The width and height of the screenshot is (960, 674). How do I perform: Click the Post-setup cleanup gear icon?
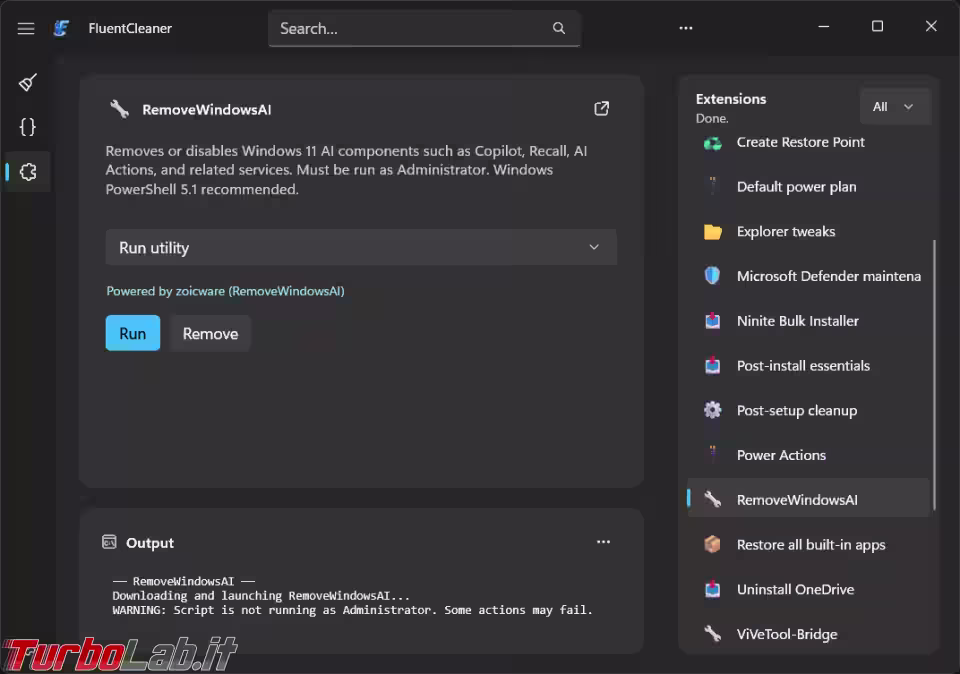click(x=713, y=410)
